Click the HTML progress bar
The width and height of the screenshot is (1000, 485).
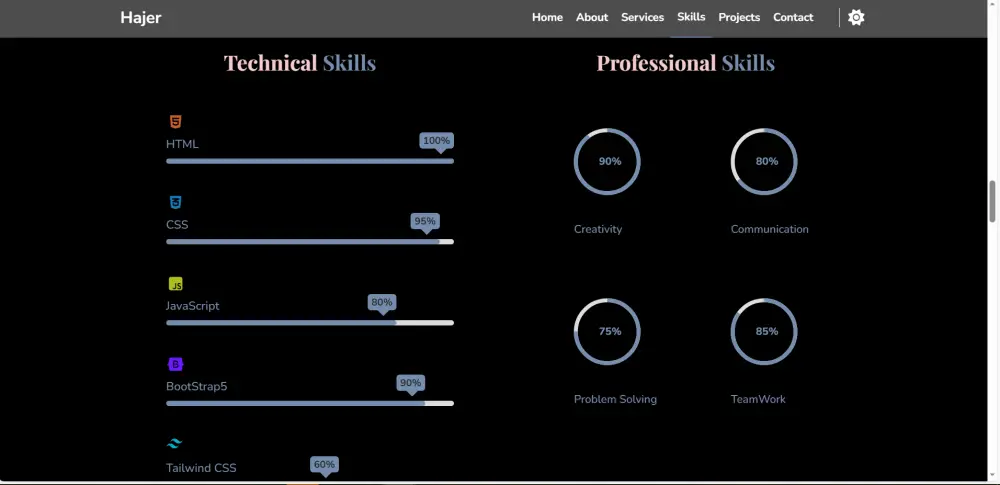click(310, 161)
